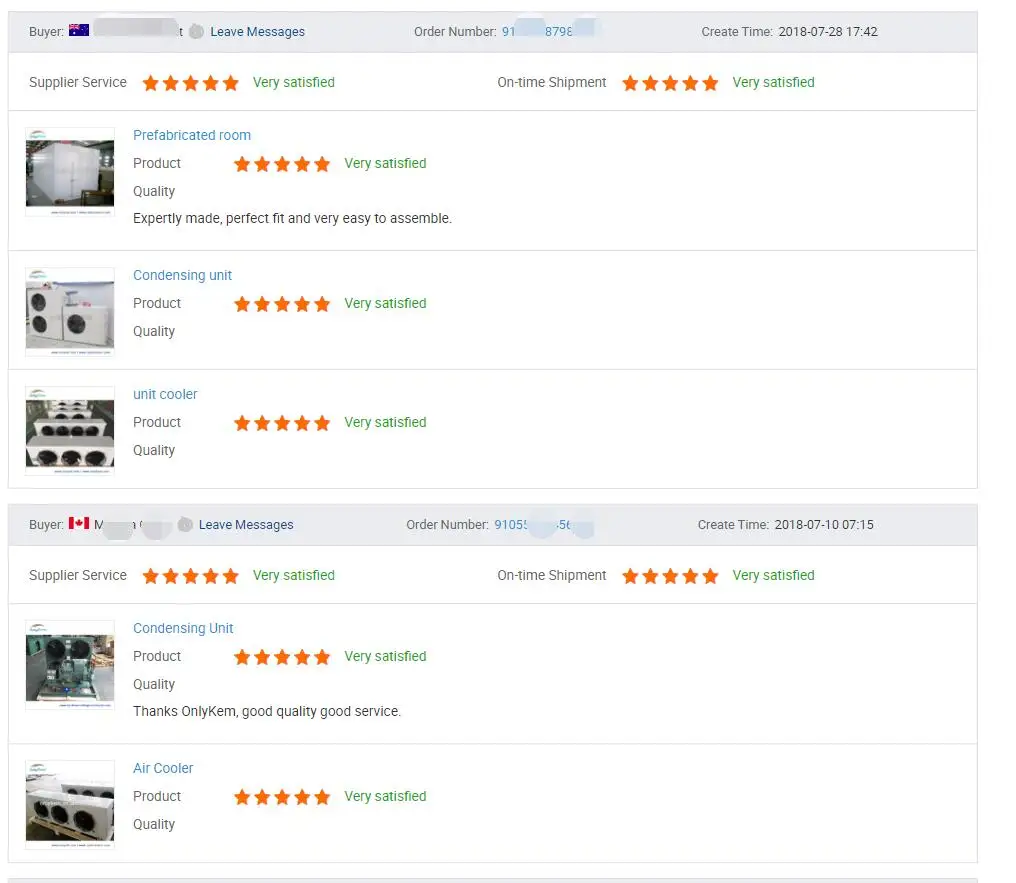Click star rating for unit cooler

click(282, 423)
